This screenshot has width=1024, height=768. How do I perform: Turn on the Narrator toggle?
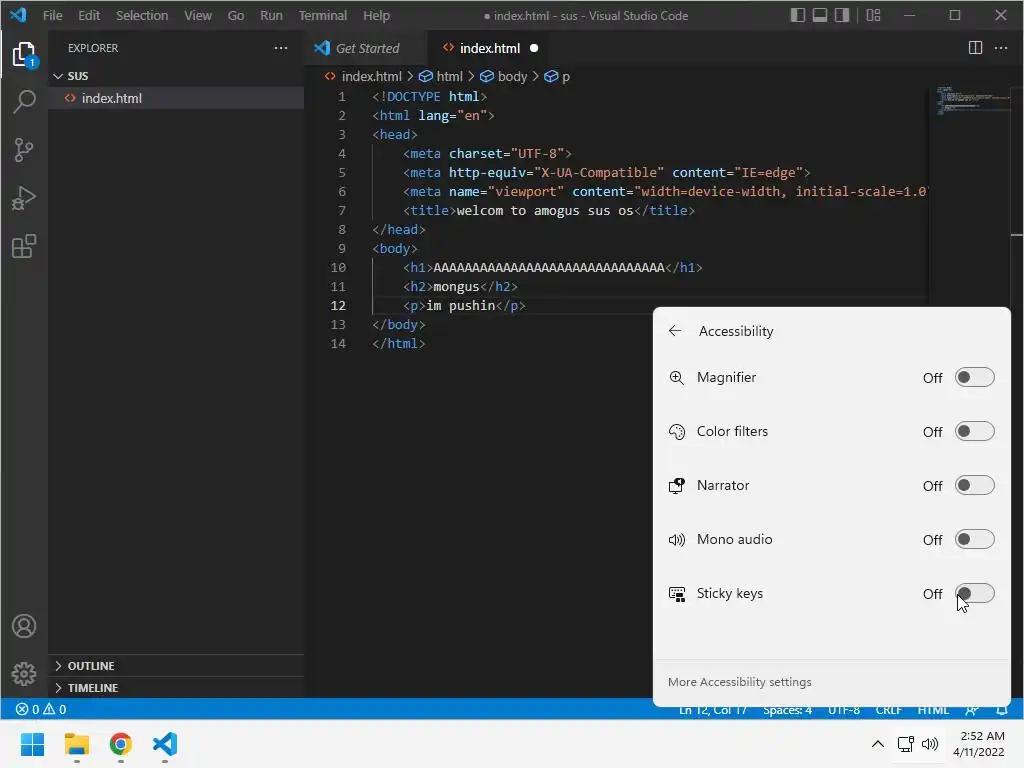pos(974,485)
